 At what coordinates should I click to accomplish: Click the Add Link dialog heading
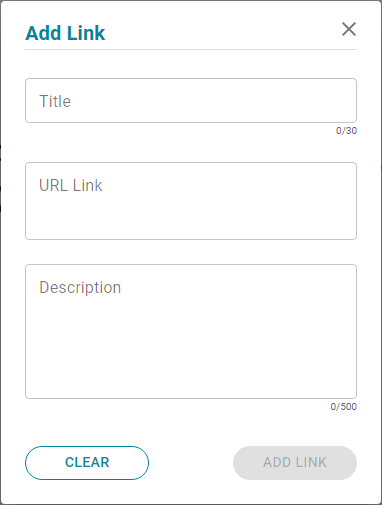[x=65, y=33]
